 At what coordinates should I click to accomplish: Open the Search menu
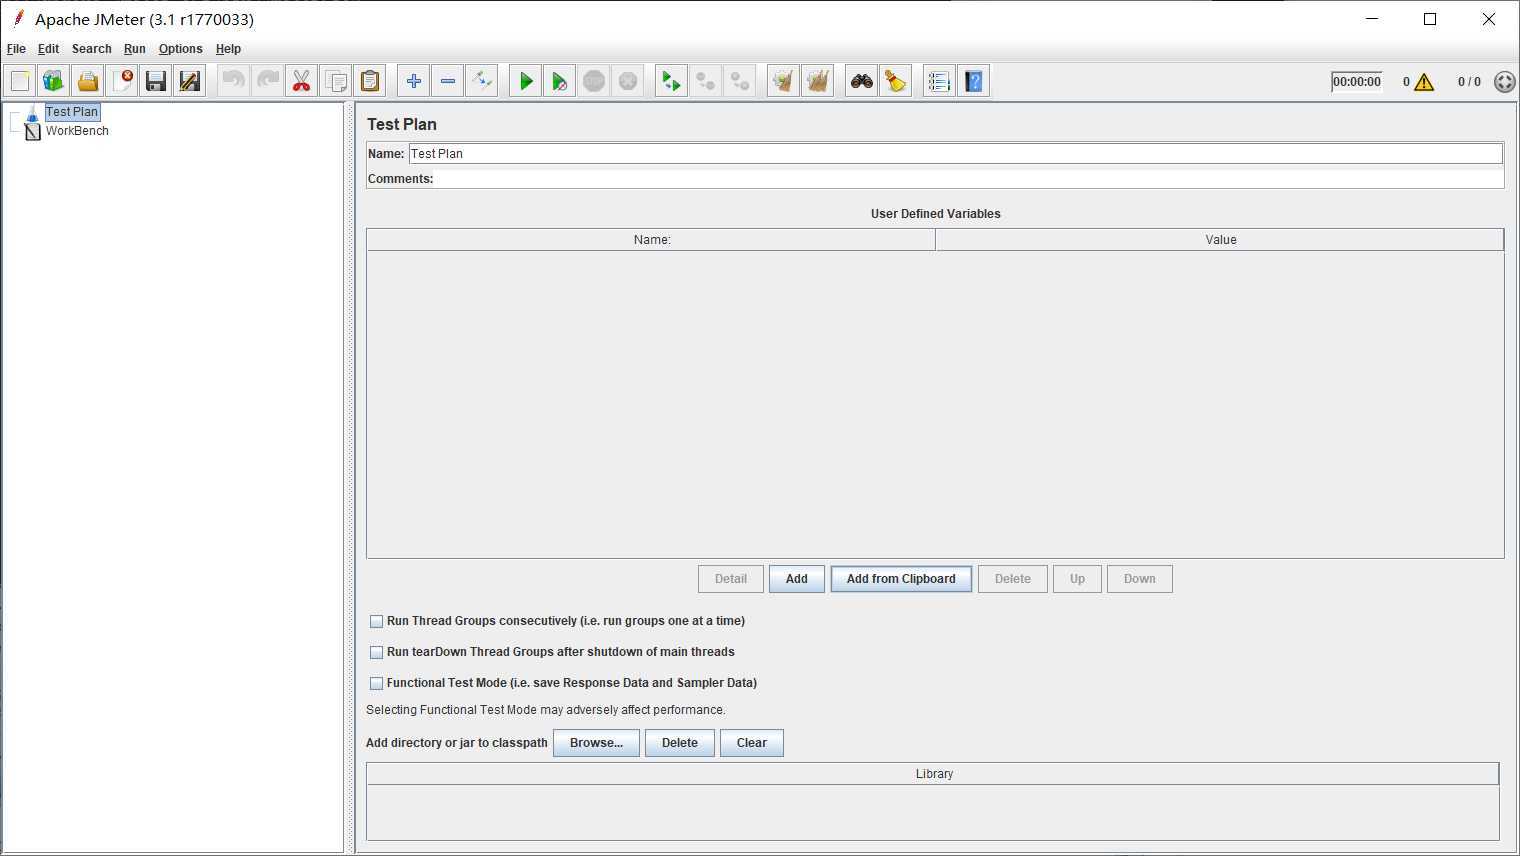[91, 49]
